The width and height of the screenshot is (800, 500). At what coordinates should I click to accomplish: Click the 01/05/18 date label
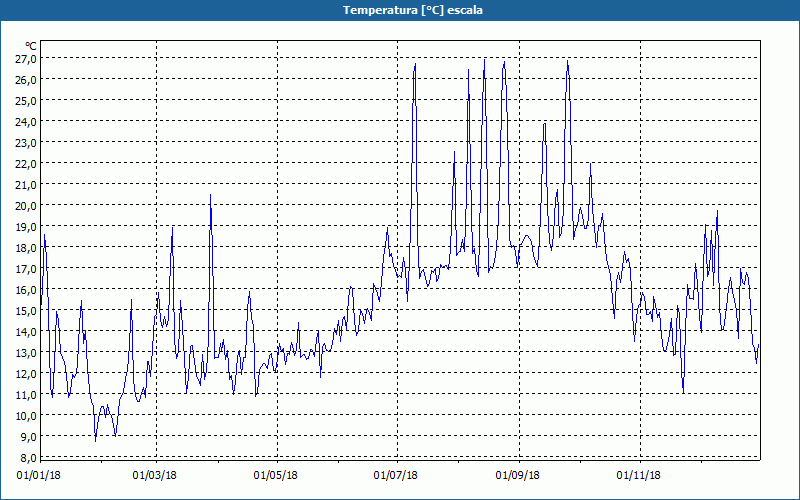[x=276, y=476]
